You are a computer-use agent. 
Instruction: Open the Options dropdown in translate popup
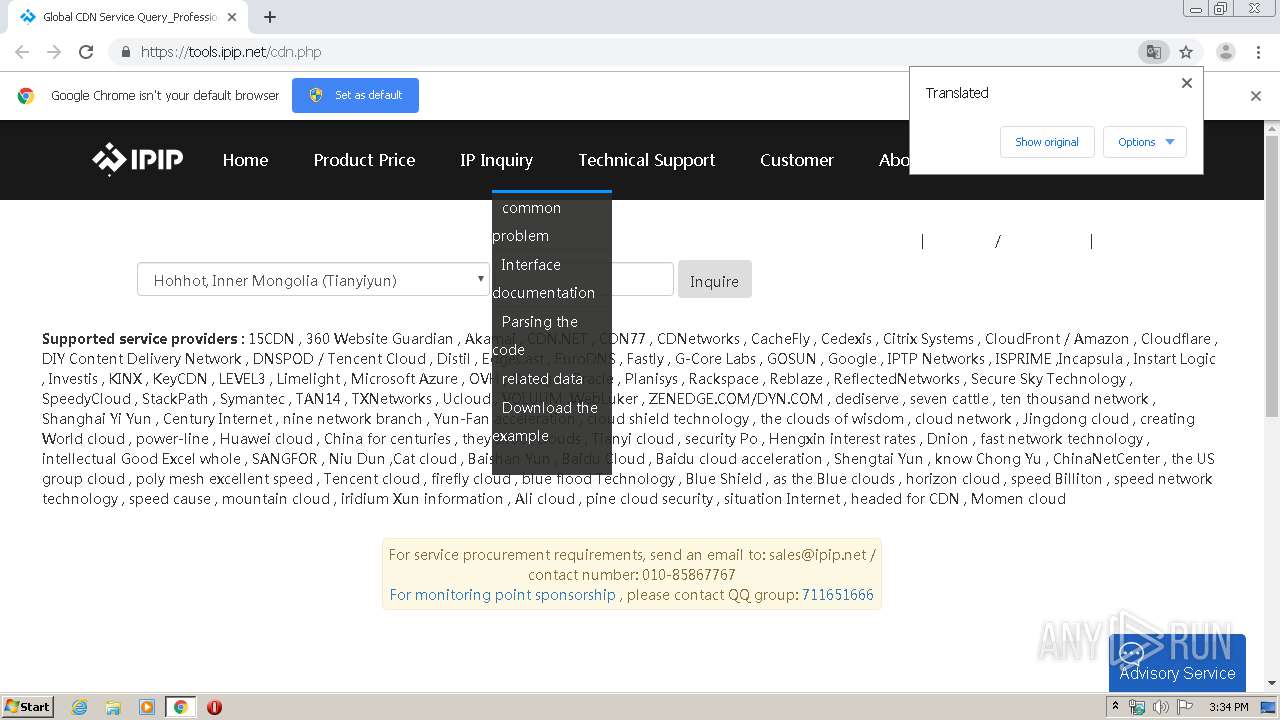coord(1145,142)
